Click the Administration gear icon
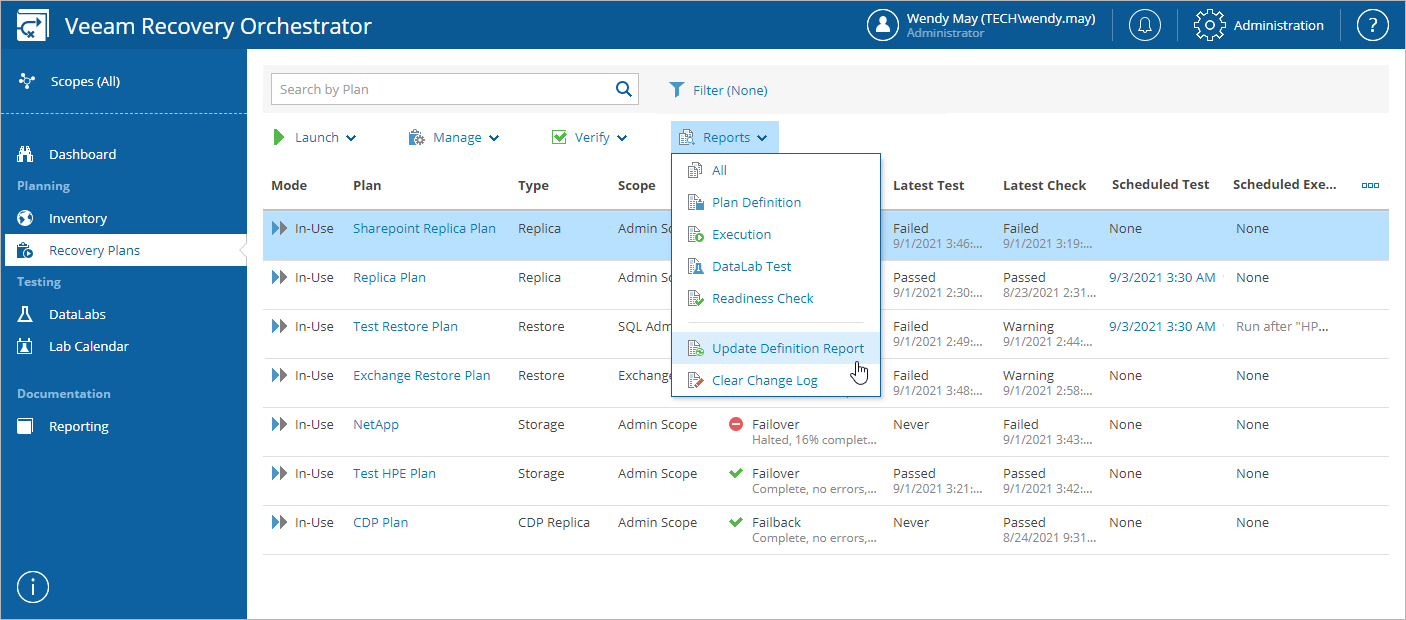Screen dimensions: 1406x620 1210,25
